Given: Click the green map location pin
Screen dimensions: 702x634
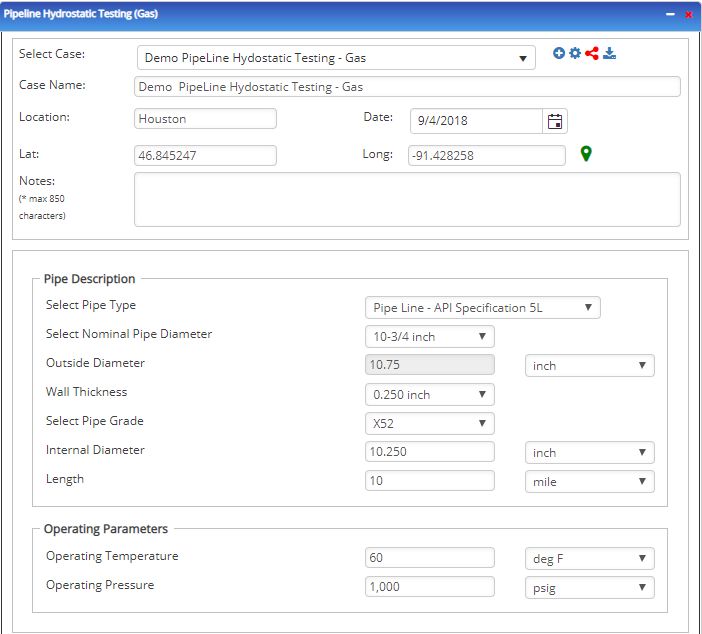Looking at the screenshot, I should point(586,154).
